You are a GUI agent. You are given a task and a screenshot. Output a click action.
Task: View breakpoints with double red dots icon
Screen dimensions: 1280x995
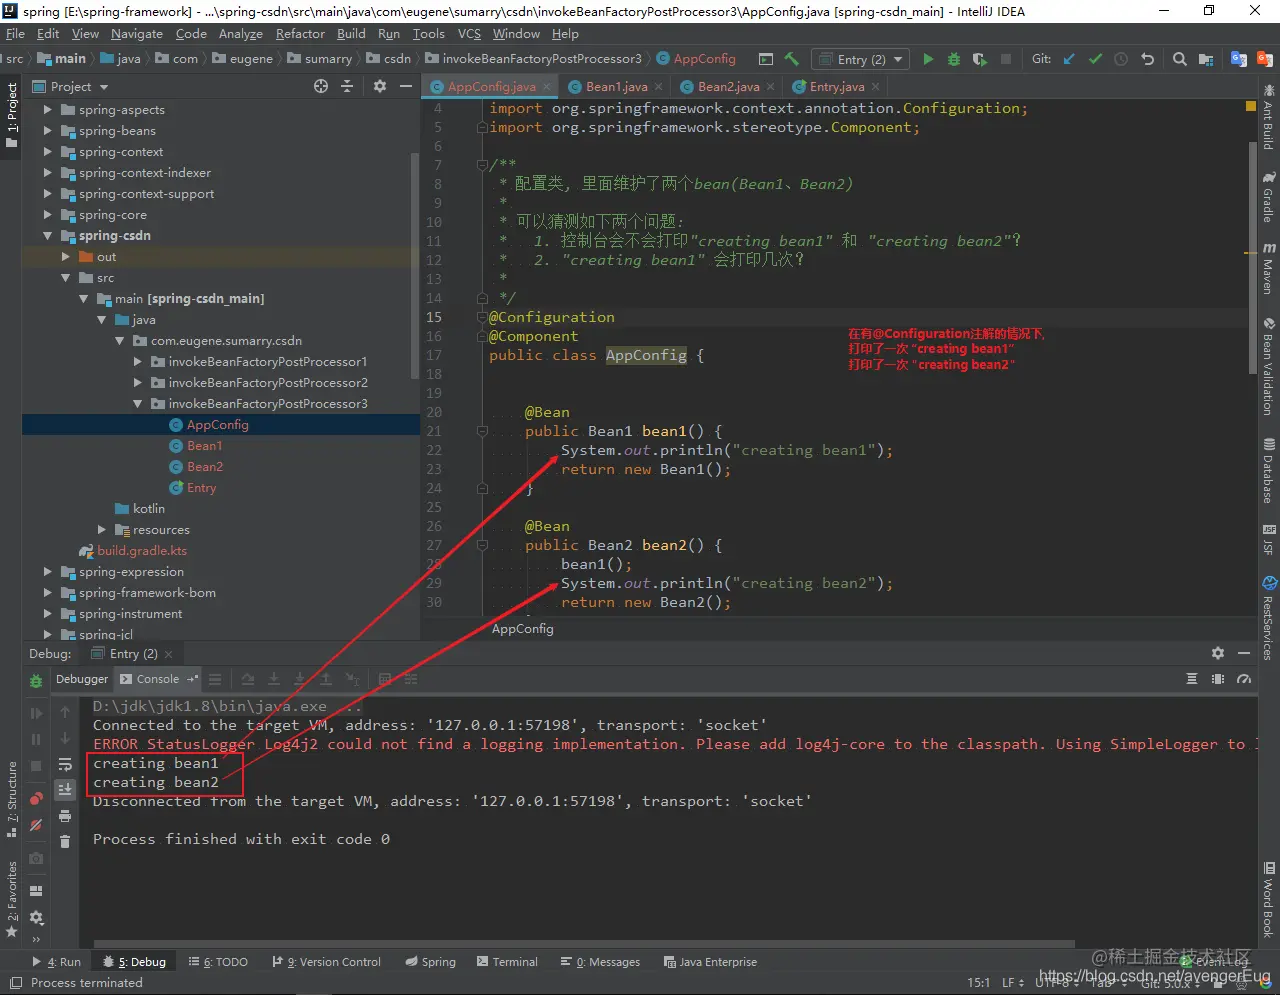[x=36, y=798]
